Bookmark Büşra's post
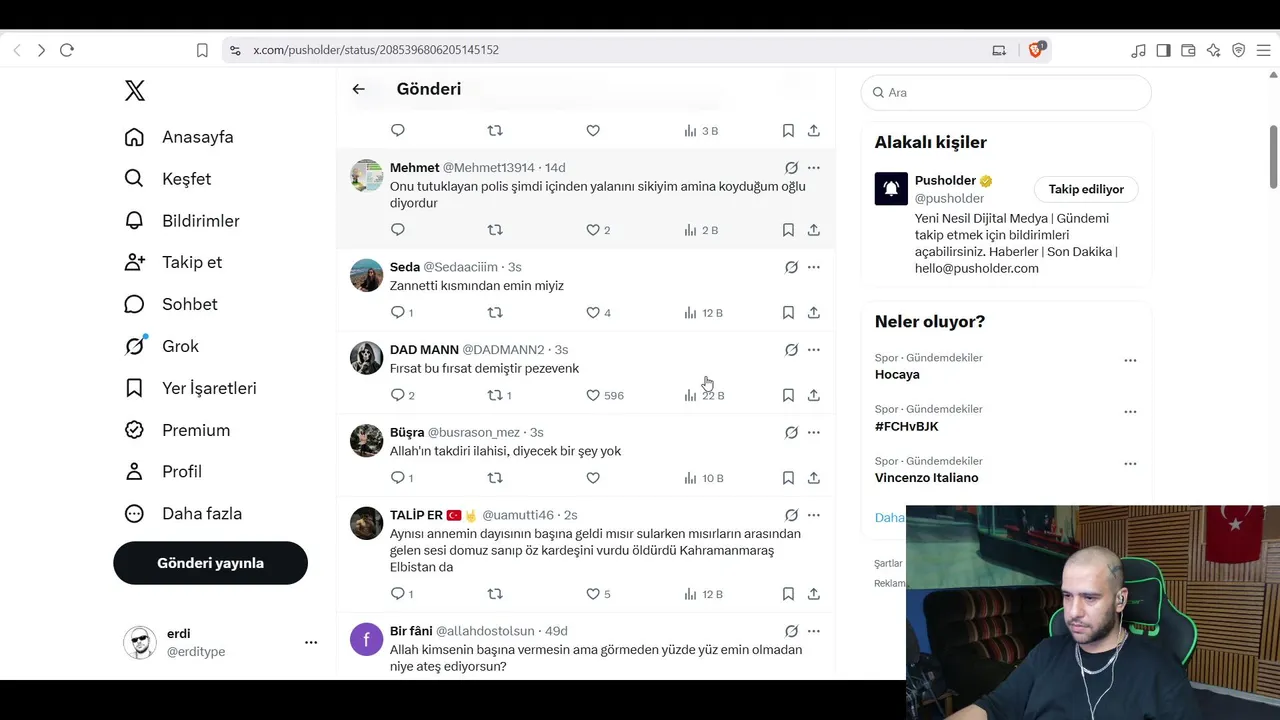Image resolution: width=1280 pixels, height=720 pixels. [788, 478]
